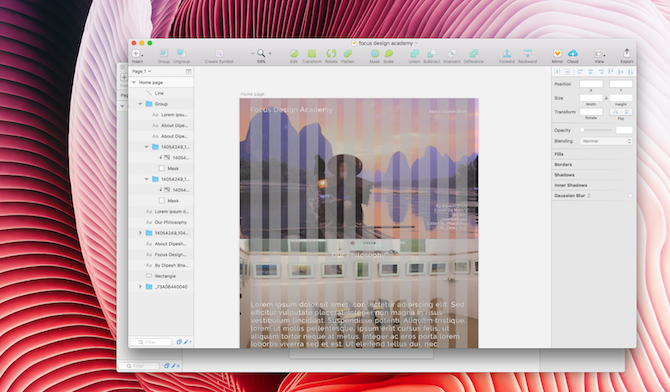
Task: Select the Mask tool icon
Action: pyautogui.click(x=375, y=53)
